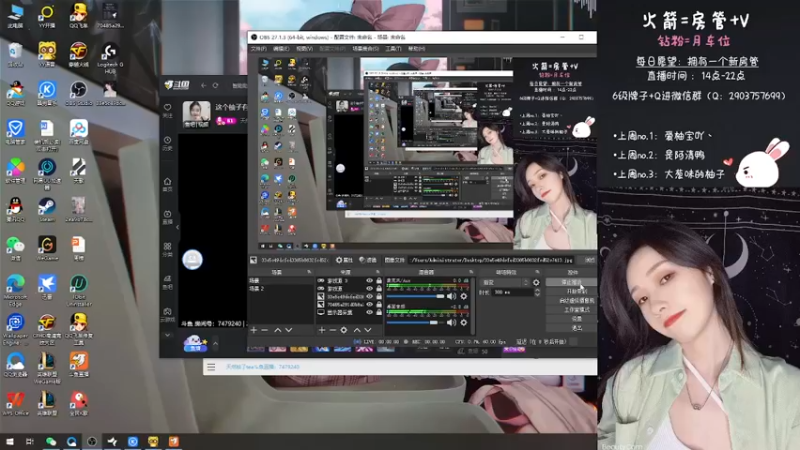
Task: Click the 开始录制 button in OBS controls
Action: (x=571, y=291)
